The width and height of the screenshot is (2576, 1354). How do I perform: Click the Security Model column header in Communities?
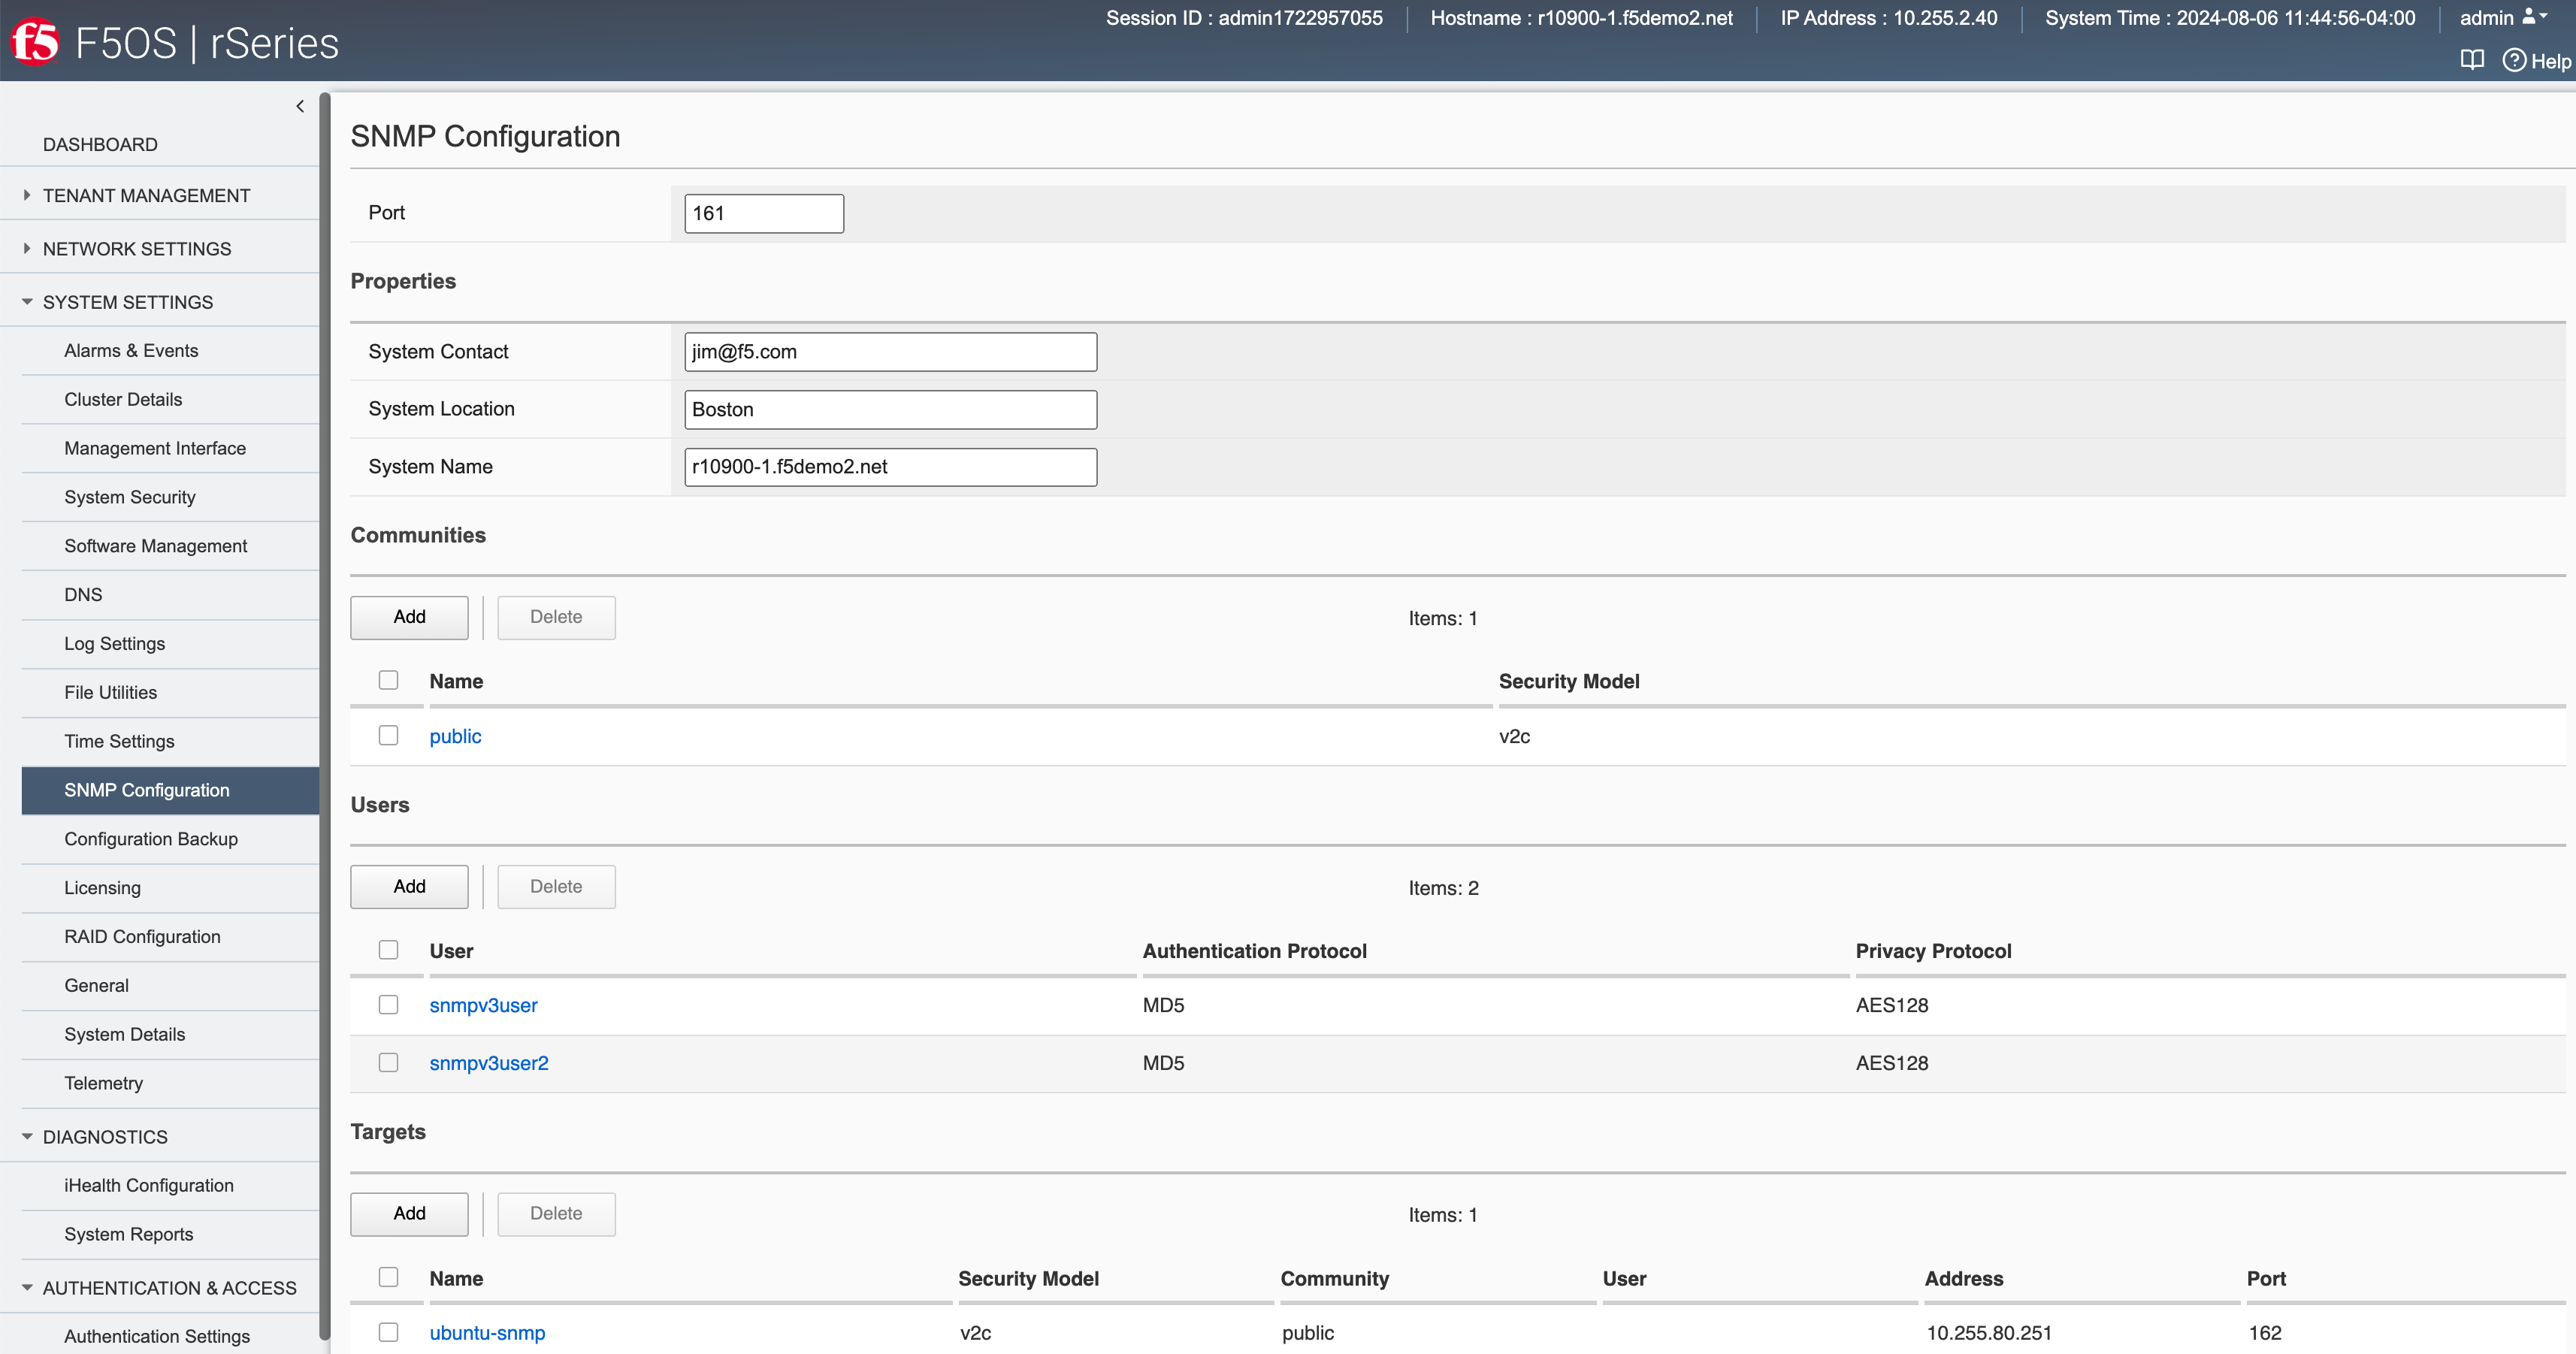[x=1569, y=682]
